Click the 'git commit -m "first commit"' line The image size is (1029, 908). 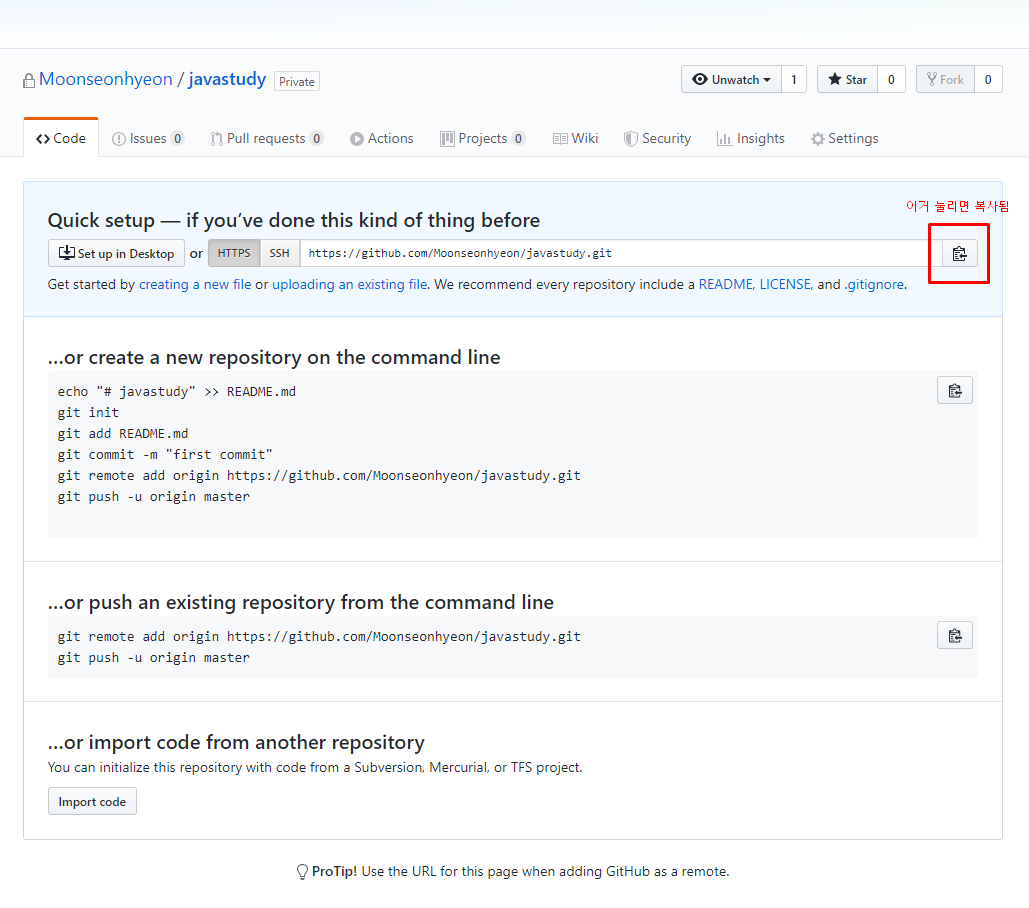pos(165,455)
